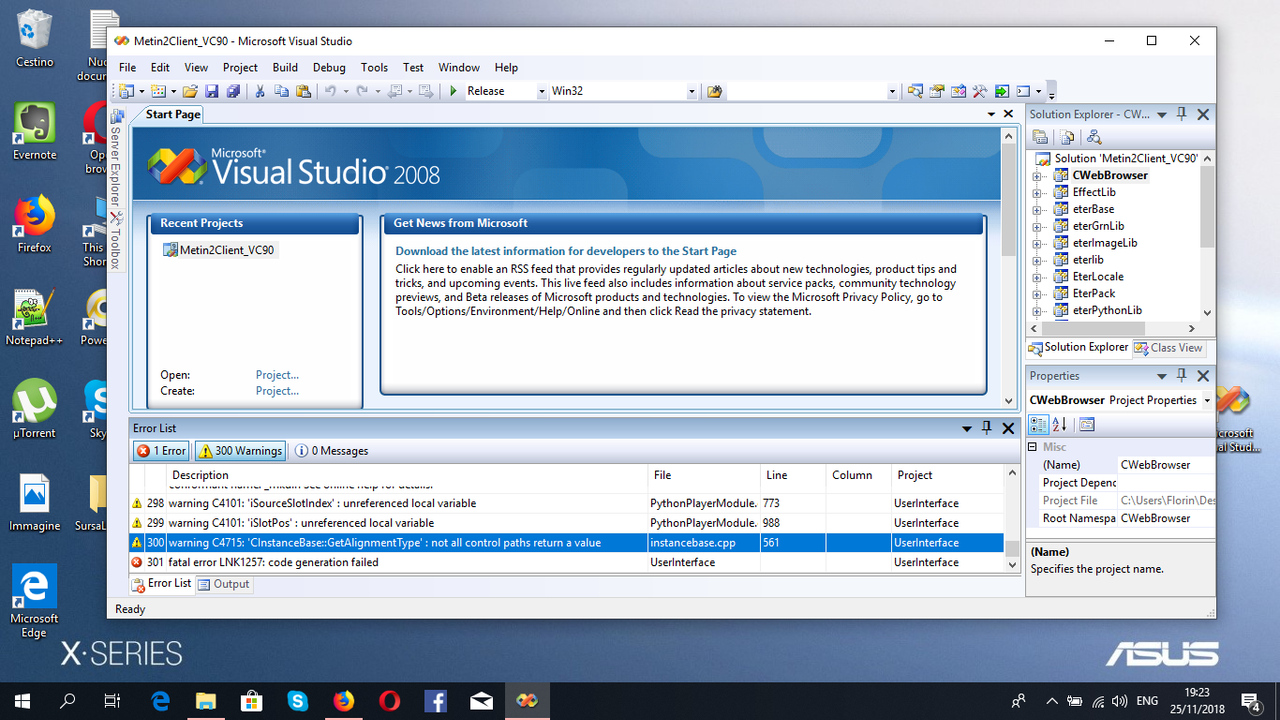This screenshot has width=1280, height=720.
Task: Start debugging with the green play icon
Action: click(453, 91)
